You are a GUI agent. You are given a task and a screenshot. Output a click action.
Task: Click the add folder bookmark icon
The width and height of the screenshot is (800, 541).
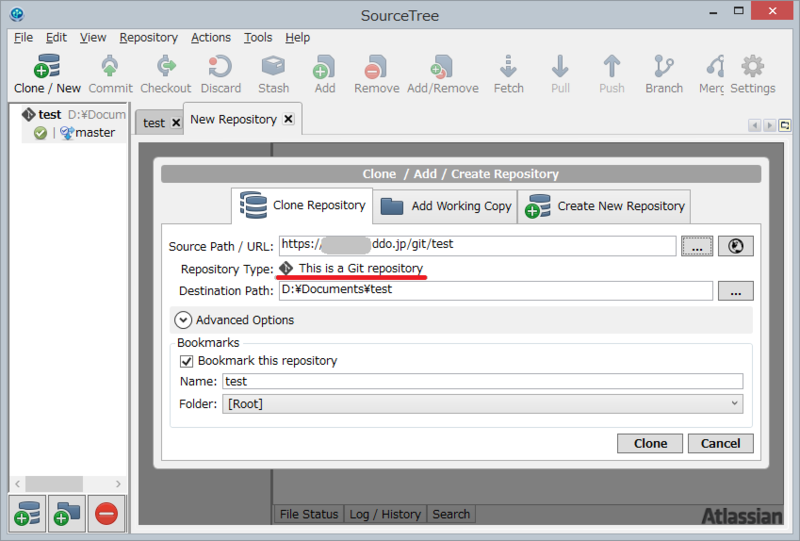point(66,513)
